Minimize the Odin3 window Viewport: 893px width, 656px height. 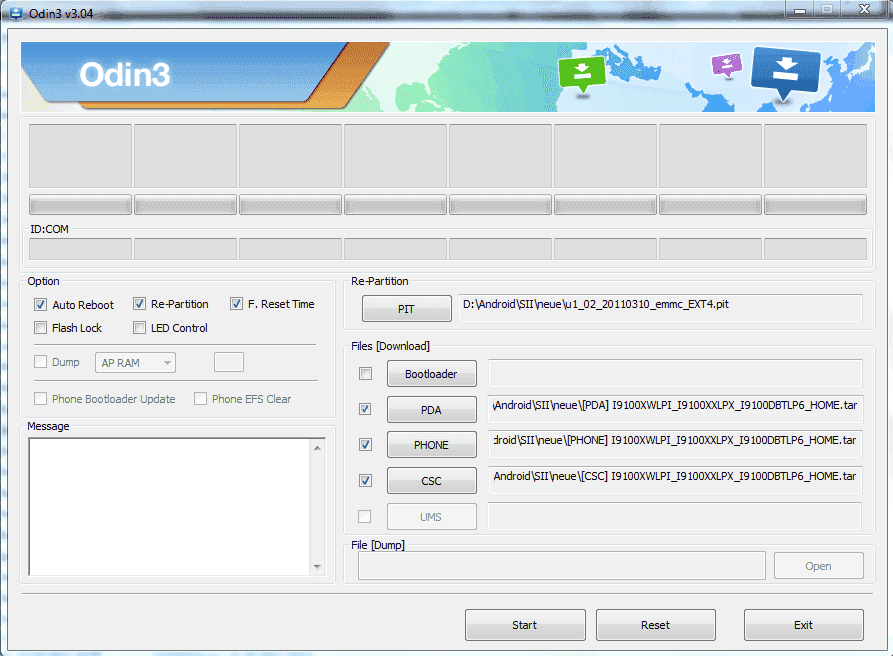pyautogui.click(x=800, y=10)
